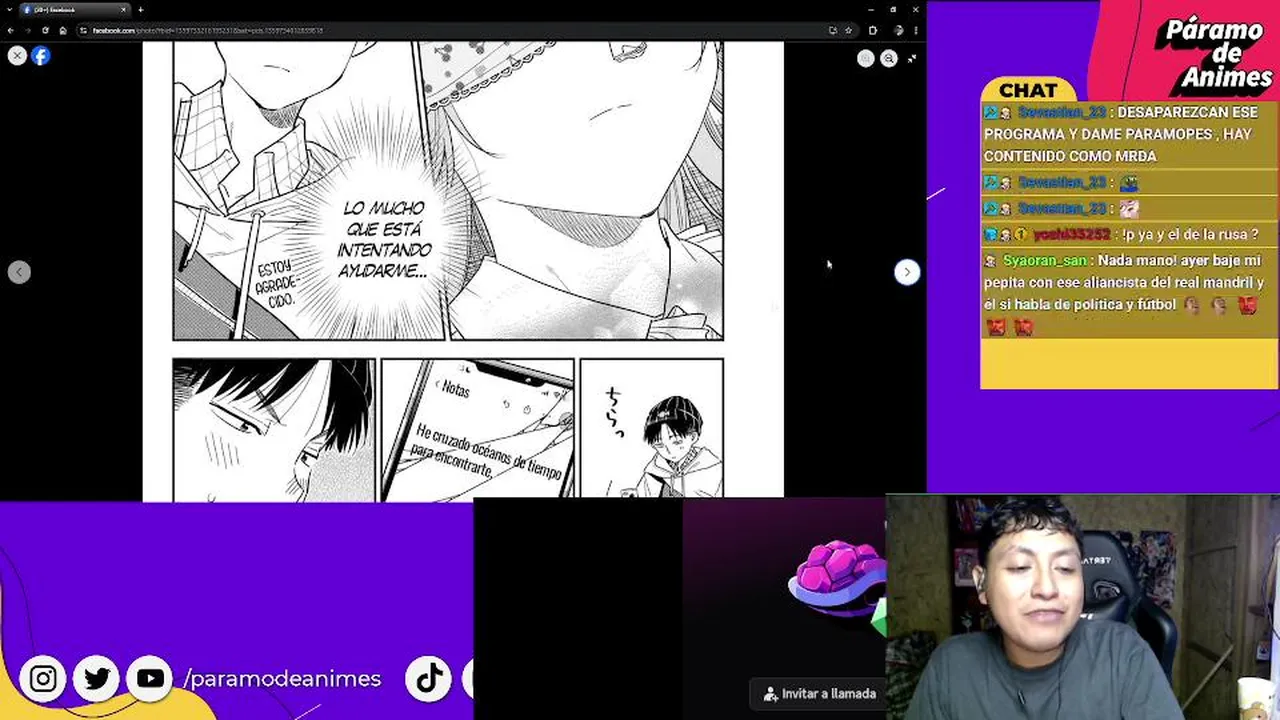1280x720 pixels.
Task: Open the Chrome three-dot menu
Action: pyautogui.click(x=916, y=30)
